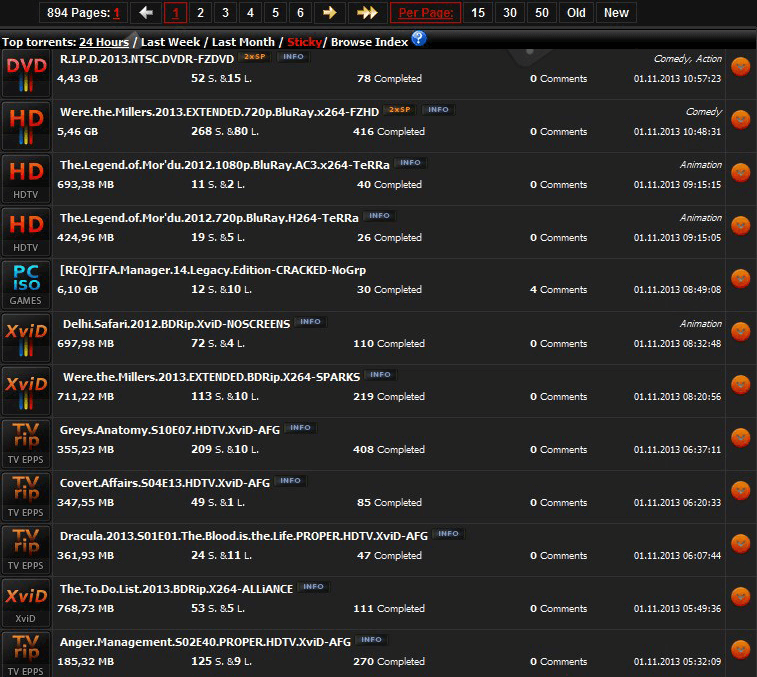
Task: Open INFO badge for Mor'du 1080p
Action: tap(410, 163)
